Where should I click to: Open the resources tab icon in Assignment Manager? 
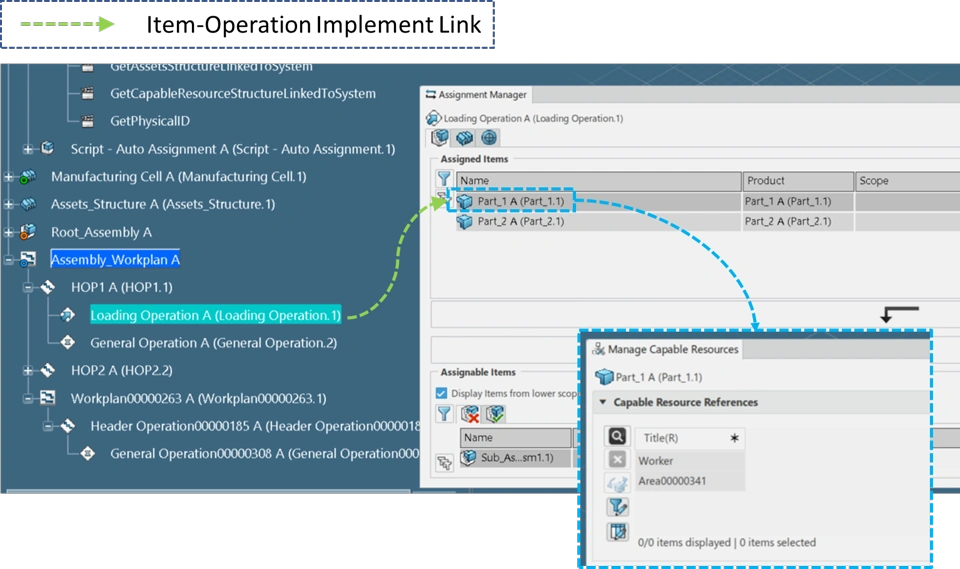point(464,138)
